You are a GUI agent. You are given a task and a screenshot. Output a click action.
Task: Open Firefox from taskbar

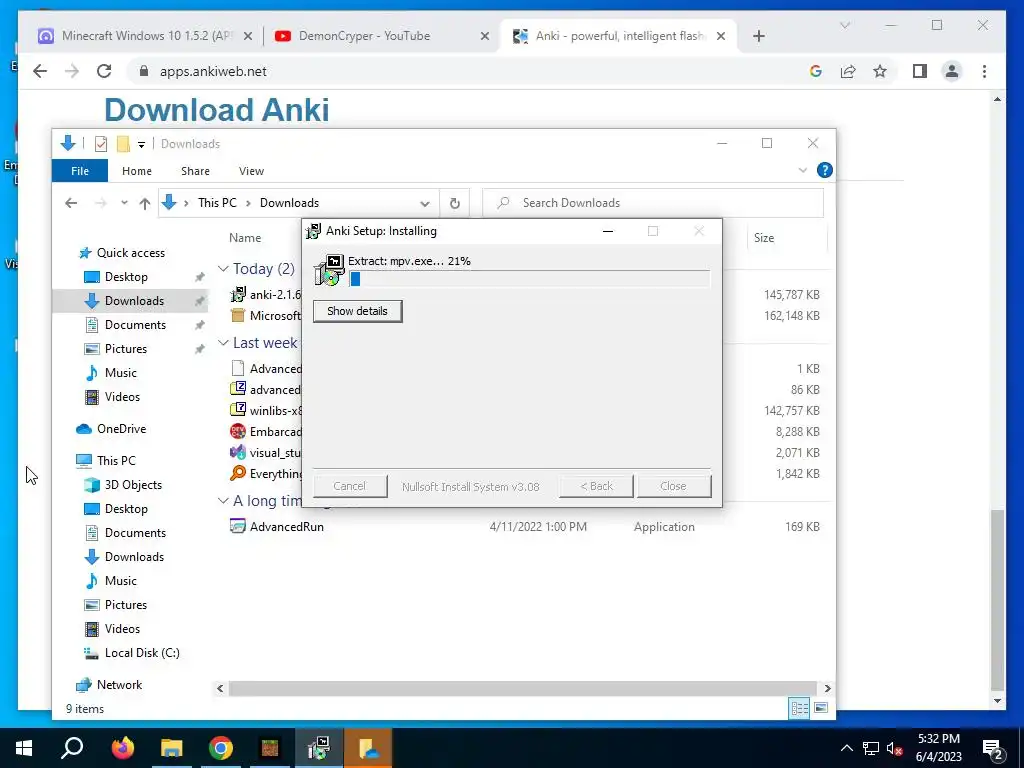(x=122, y=748)
